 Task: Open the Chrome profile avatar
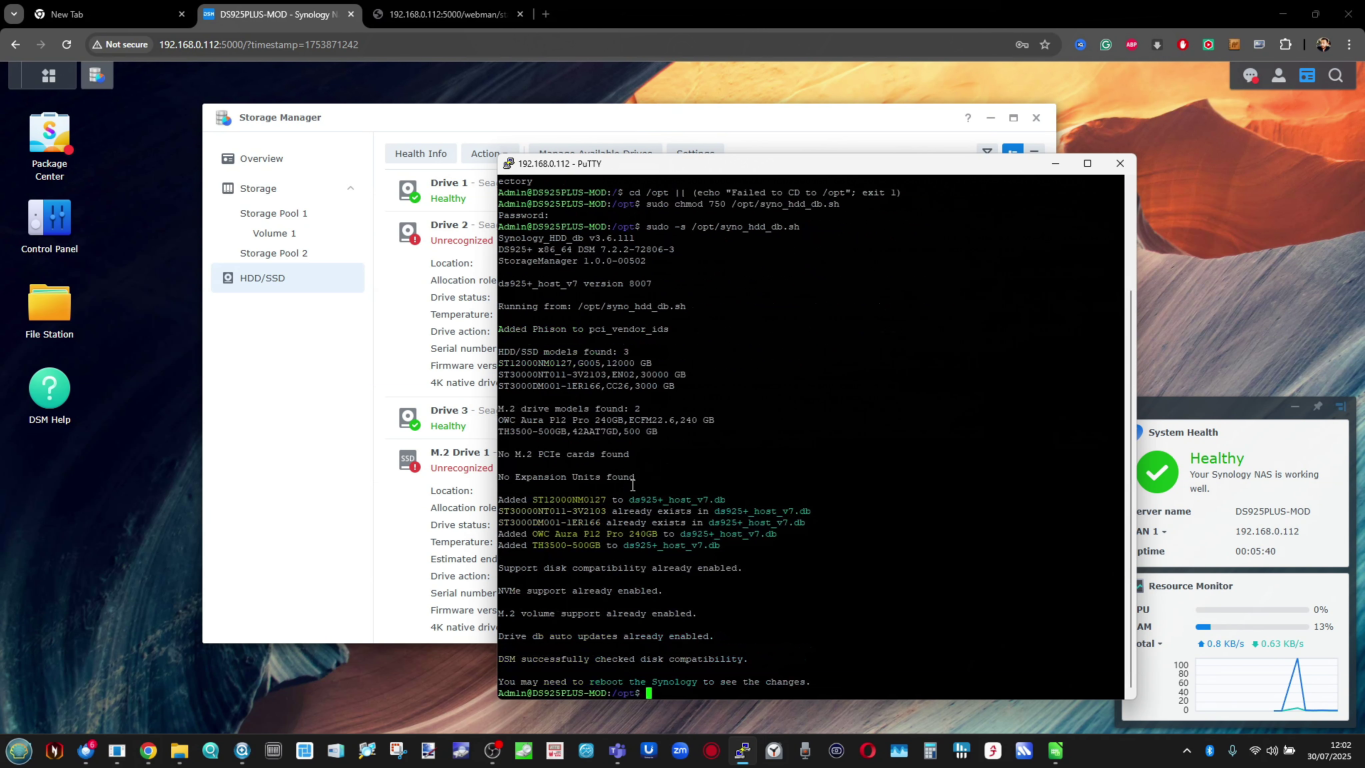point(1323,44)
